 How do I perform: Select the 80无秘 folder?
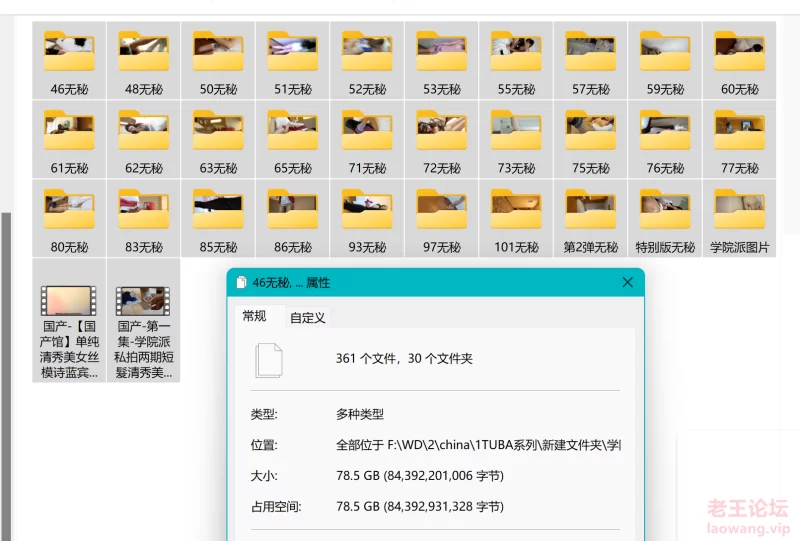(69, 218)
